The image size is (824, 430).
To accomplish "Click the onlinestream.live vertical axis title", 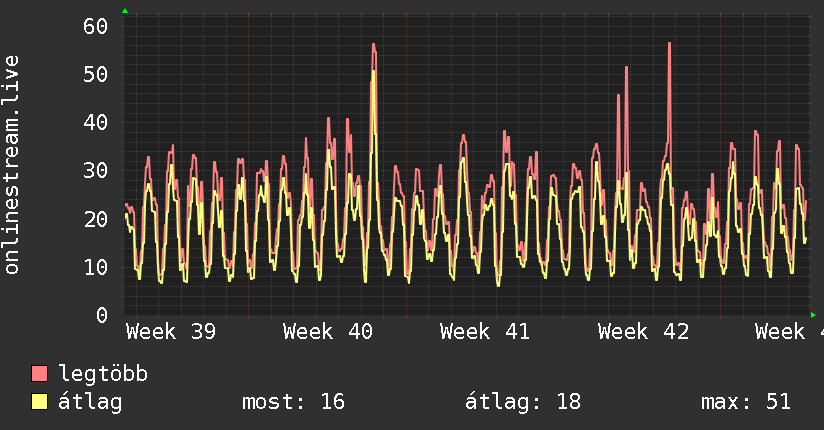I will click(11, 165).
